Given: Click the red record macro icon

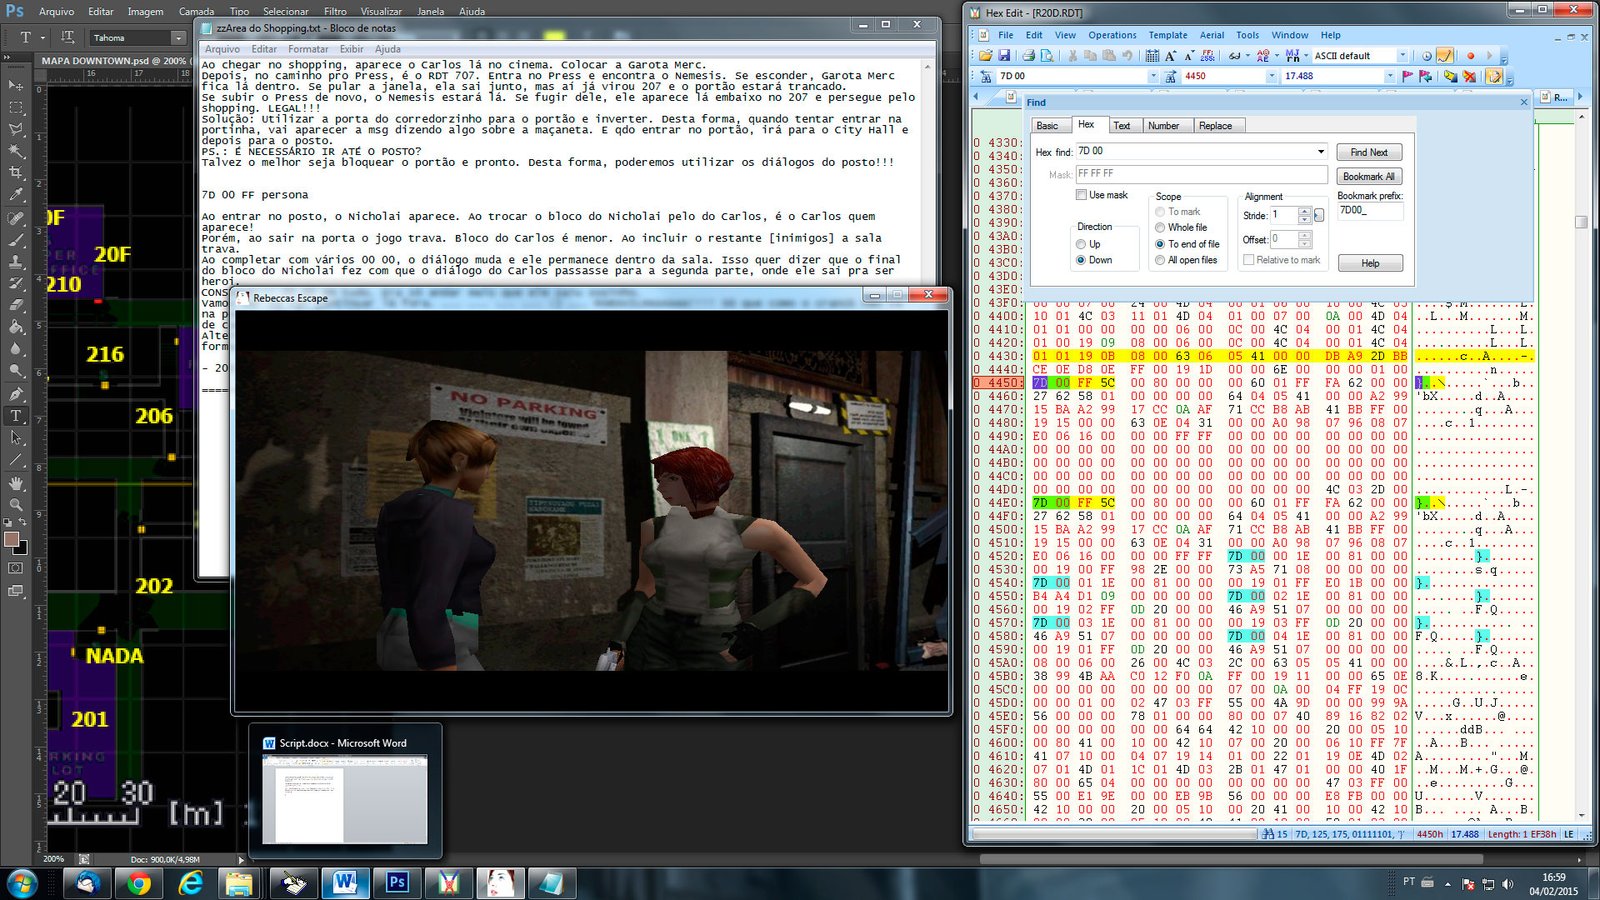Looking at the screenshot, I should click(x=1470, y=56).
